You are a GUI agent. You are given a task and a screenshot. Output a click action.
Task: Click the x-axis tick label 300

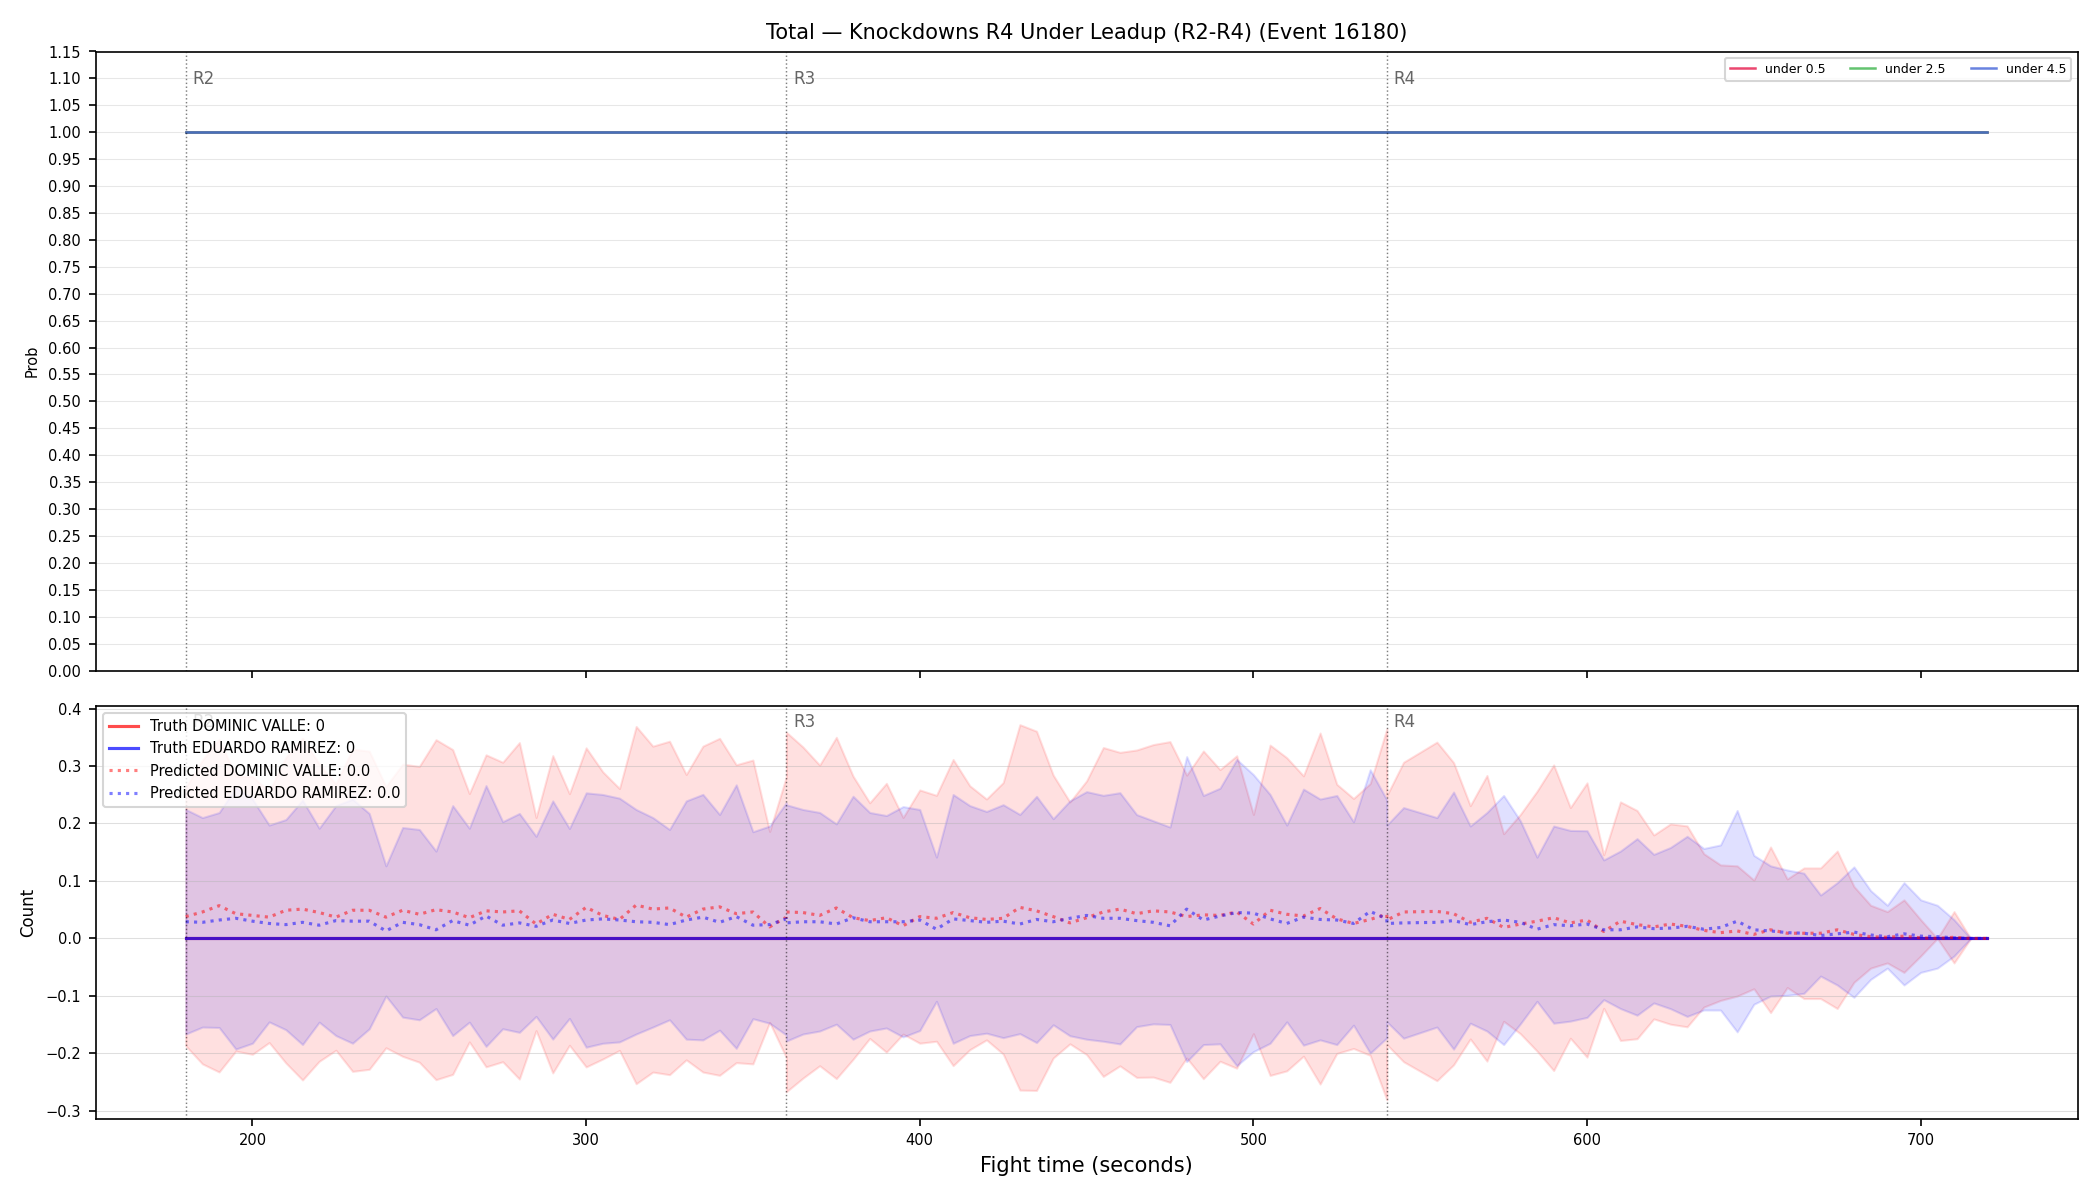(585, 1139)
